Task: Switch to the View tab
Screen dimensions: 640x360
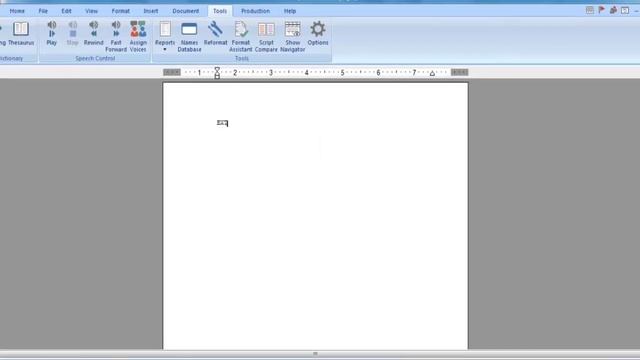Action: [x=91, y=11]
